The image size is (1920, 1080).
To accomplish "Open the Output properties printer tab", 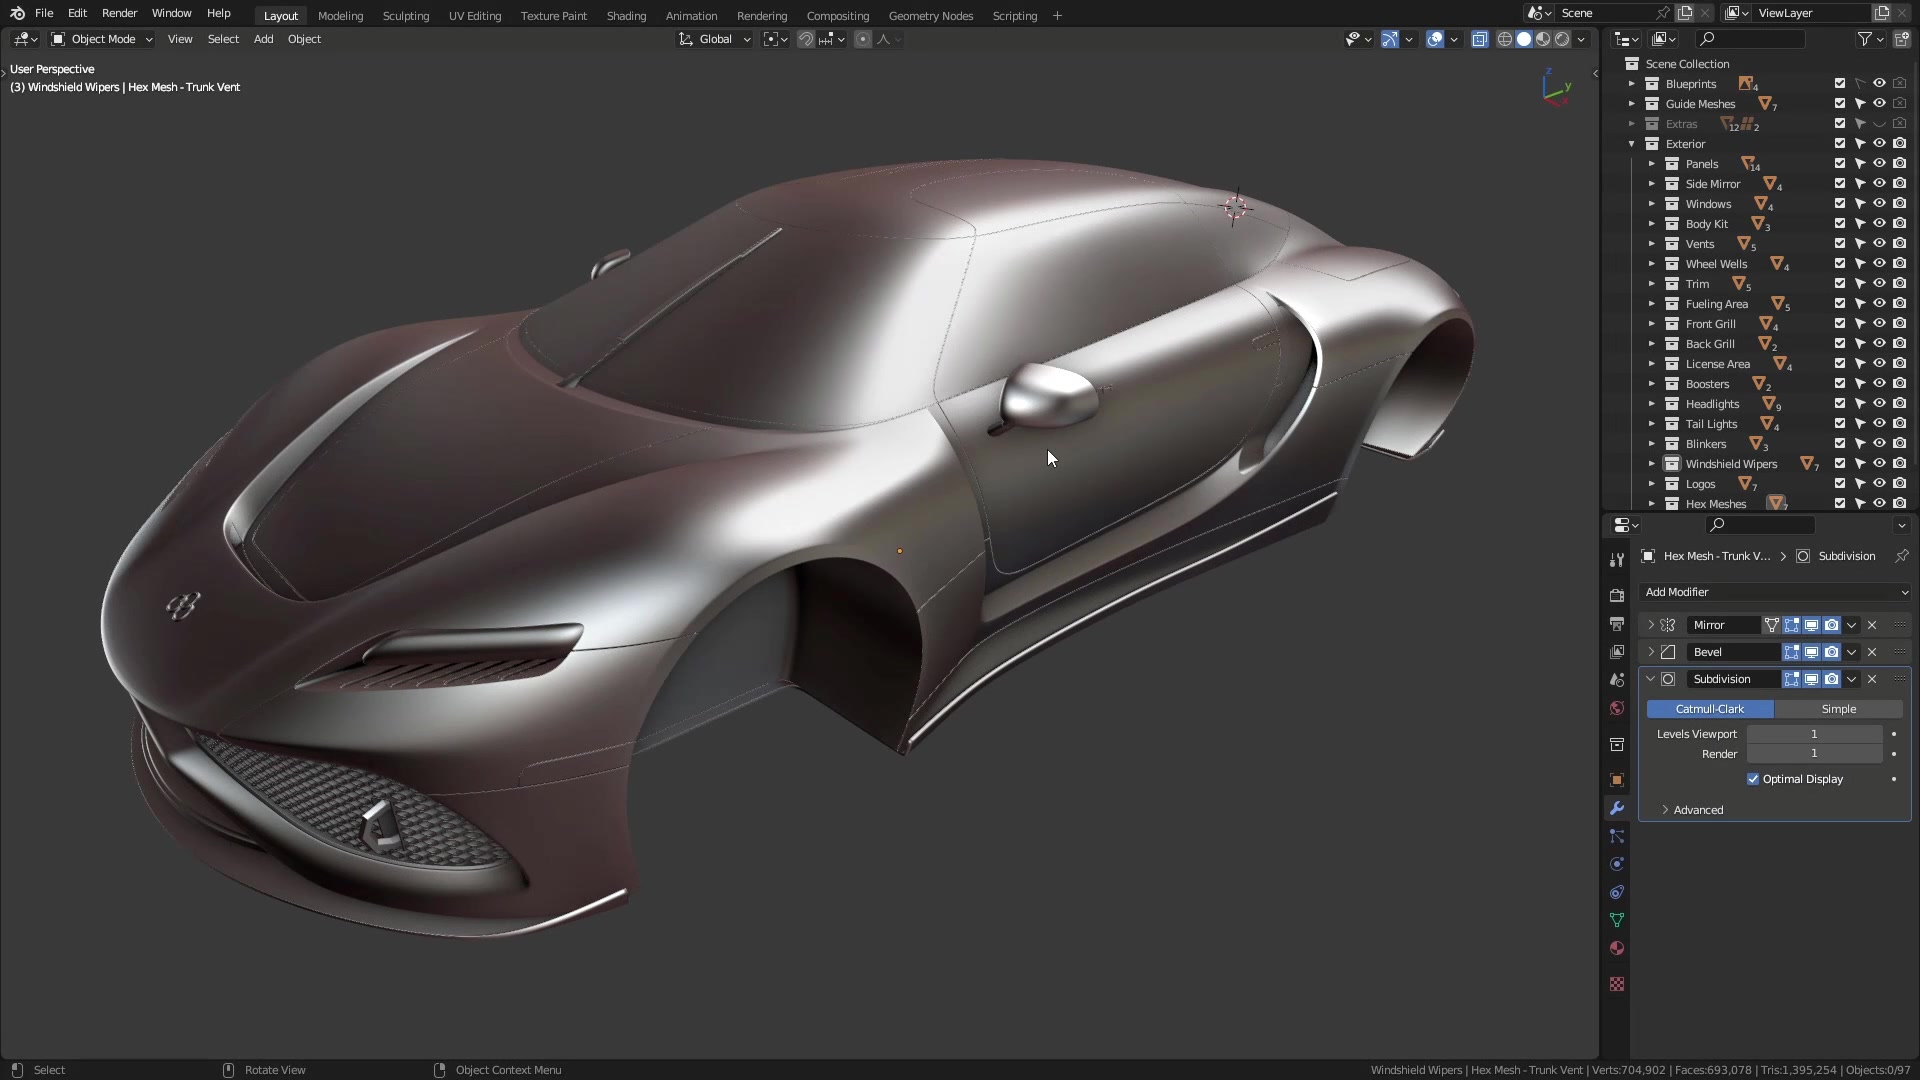I will tap(1617, 623).
